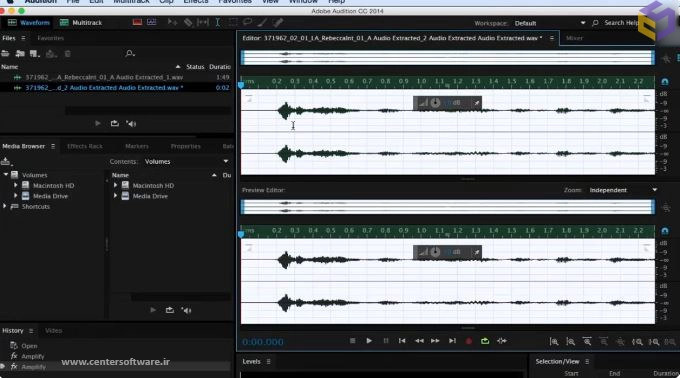680x378 pixels.
Task: Open the Zoom Independent dropdown
Action: tap(623, 190)
